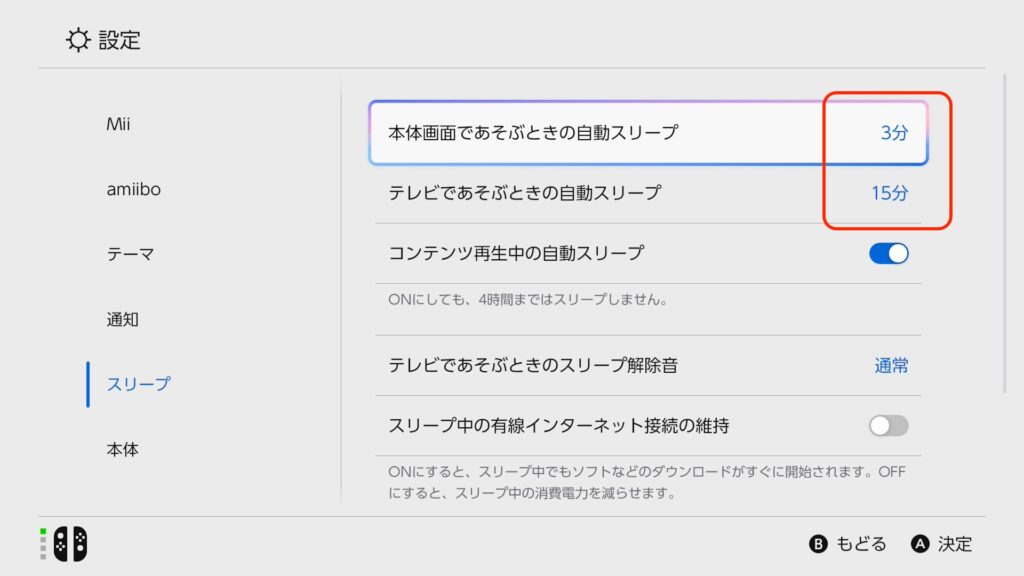Image resolution: width=1024 pixels, height=576 pixels.
Task: Select スリープ sidebar item
Action: (138, 384)
